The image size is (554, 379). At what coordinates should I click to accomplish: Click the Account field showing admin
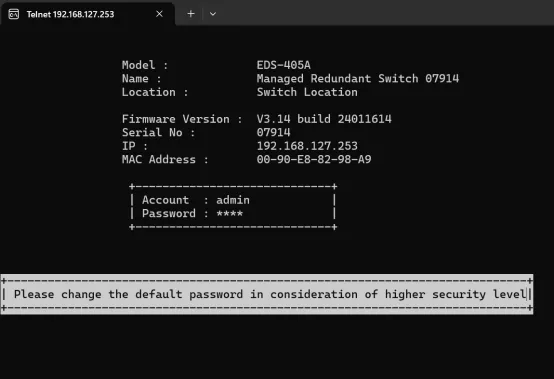233,200
